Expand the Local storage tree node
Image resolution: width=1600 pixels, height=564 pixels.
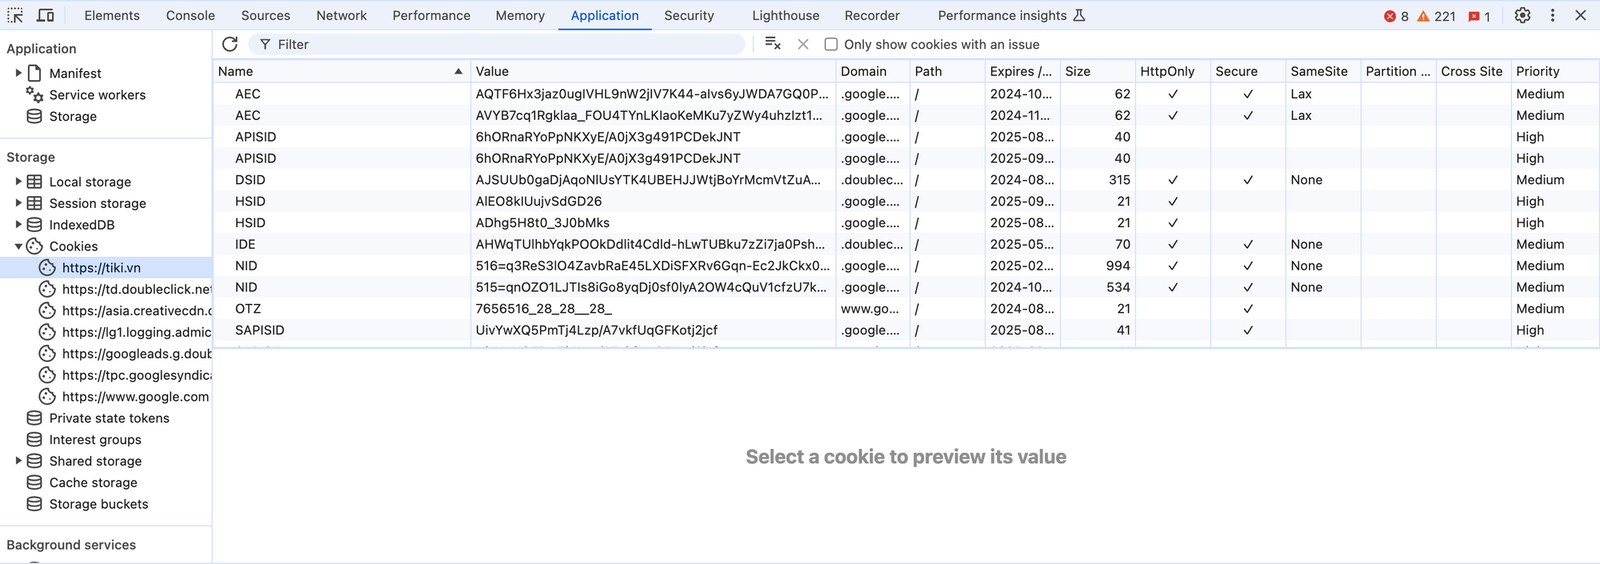(x=18, y=182)
